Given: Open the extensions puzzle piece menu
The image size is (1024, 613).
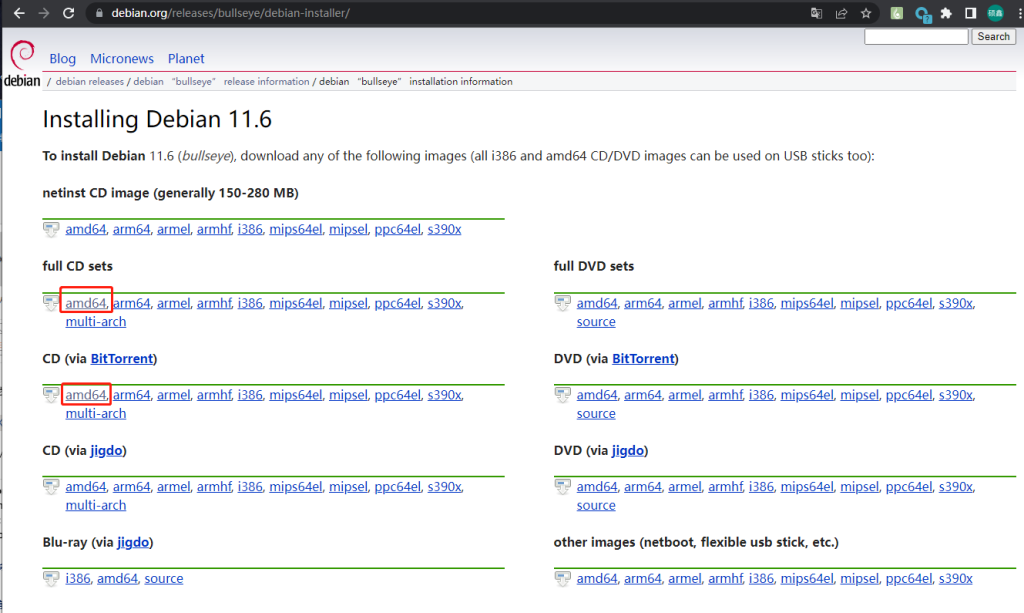Looking at the screenshot, I should pos(946,14).
